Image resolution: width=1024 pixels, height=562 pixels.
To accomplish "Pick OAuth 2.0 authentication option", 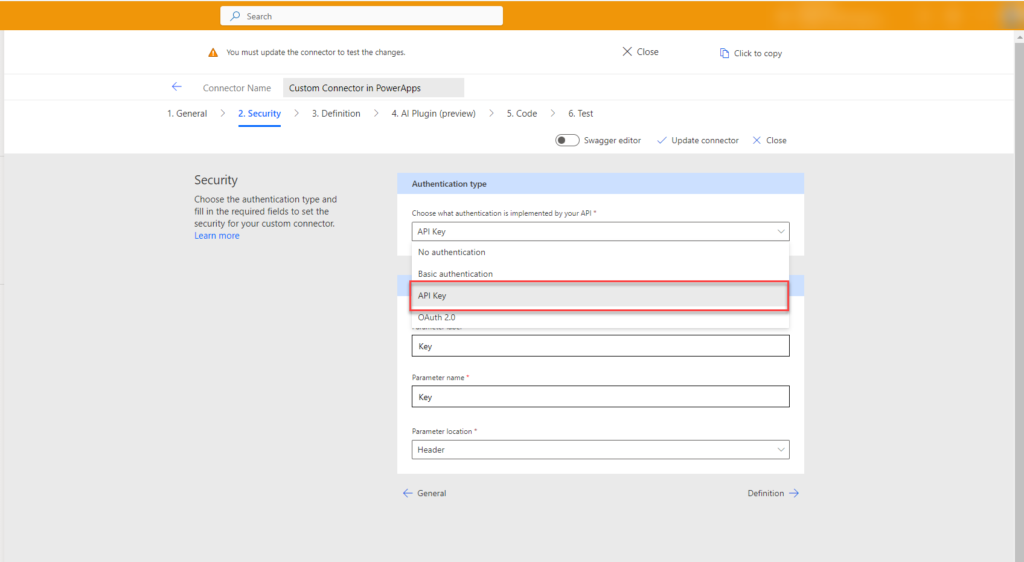I will (x=437, y=317).
